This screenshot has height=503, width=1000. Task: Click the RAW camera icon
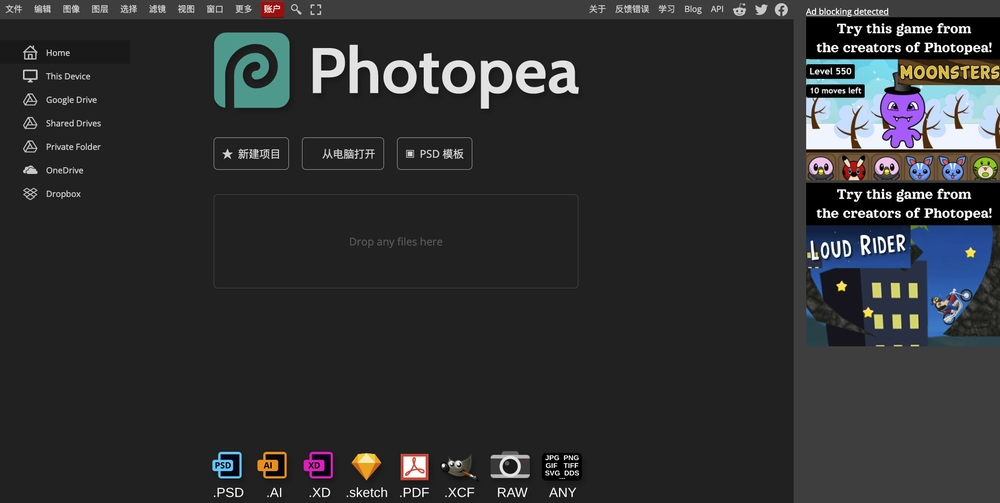coord(510,465)
